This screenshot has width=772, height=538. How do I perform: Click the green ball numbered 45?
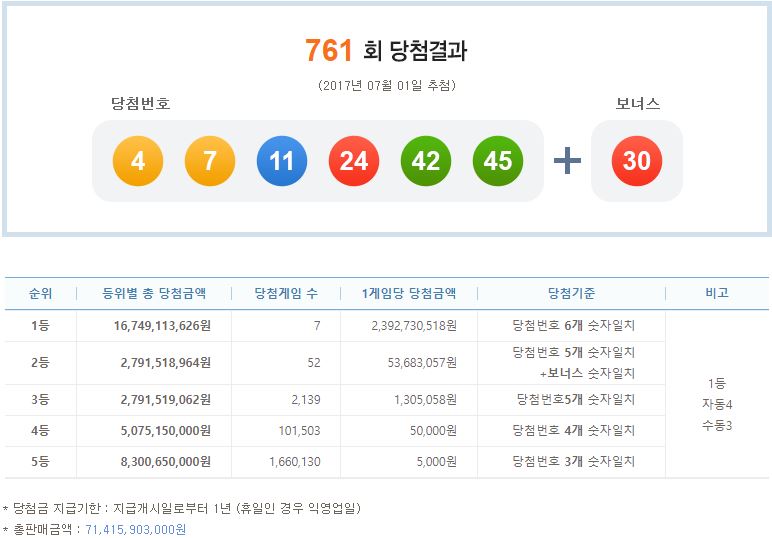click(497, 161)
